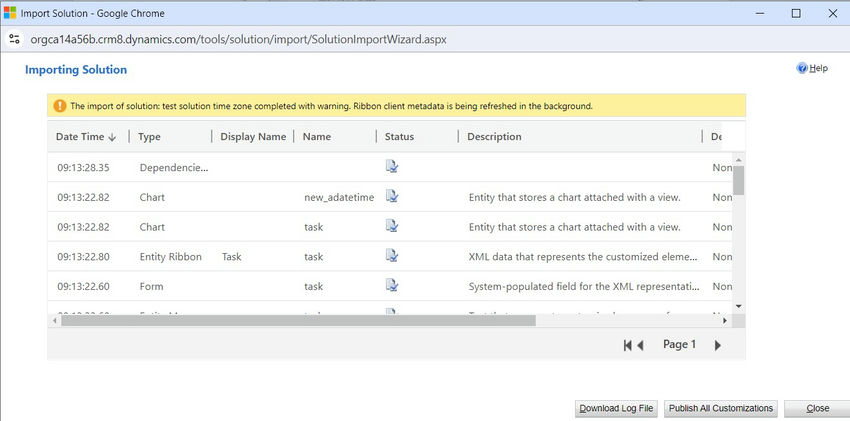
Task: Go to previous page arrow
Action: [640, 345]
